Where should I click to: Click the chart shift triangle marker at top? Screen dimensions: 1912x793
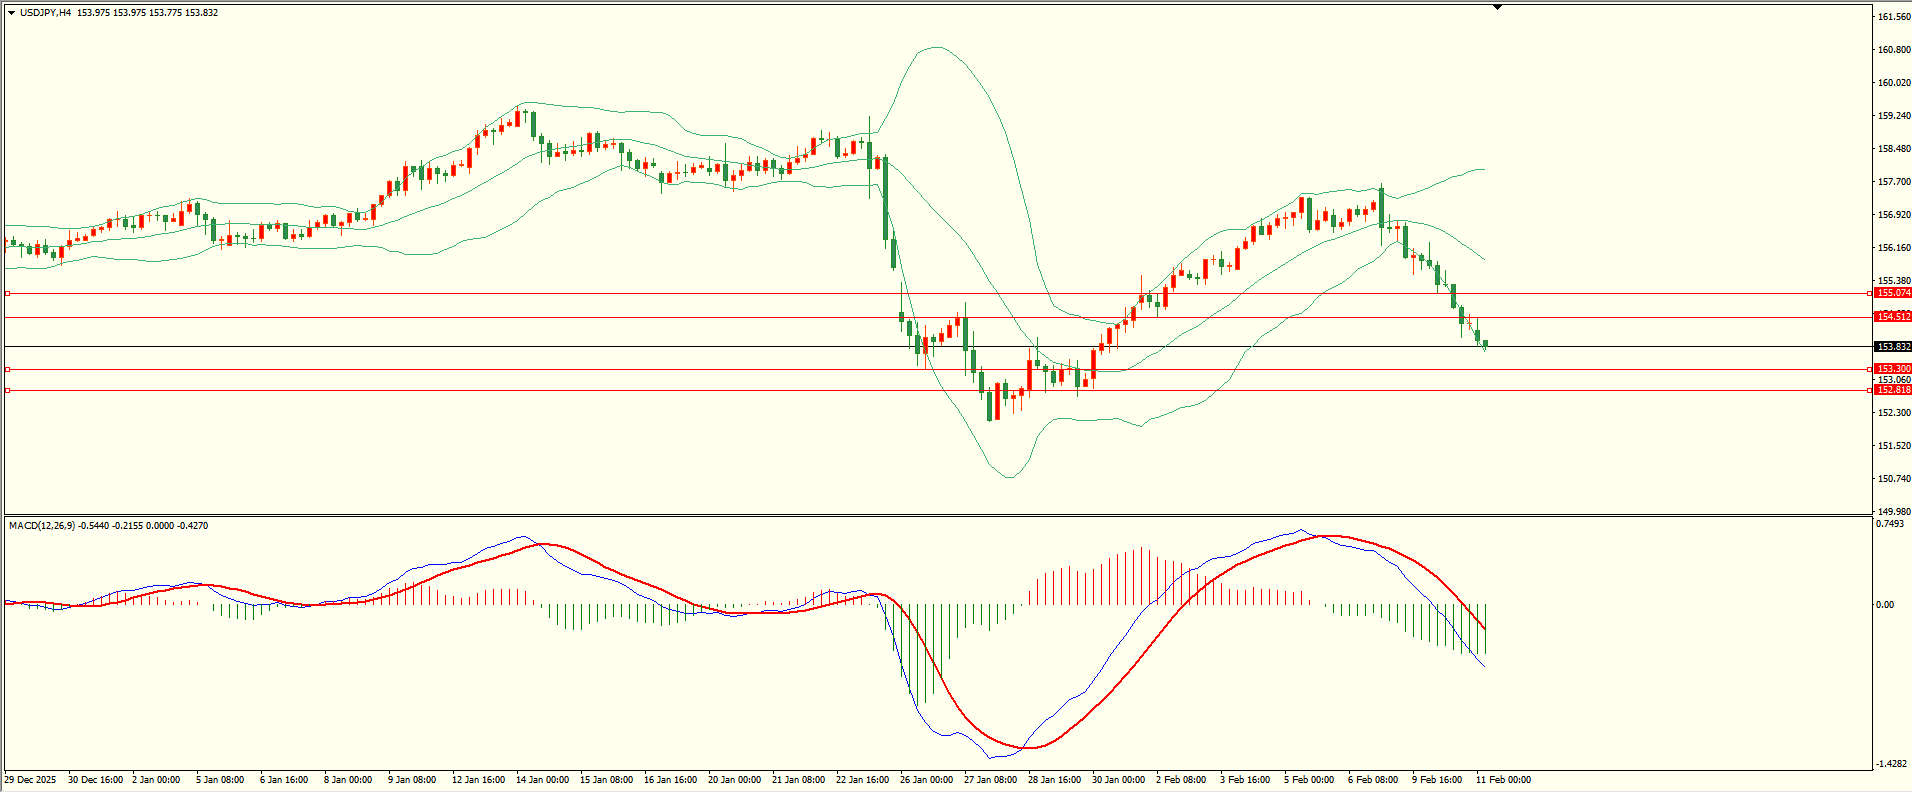tap(1497, 7)
